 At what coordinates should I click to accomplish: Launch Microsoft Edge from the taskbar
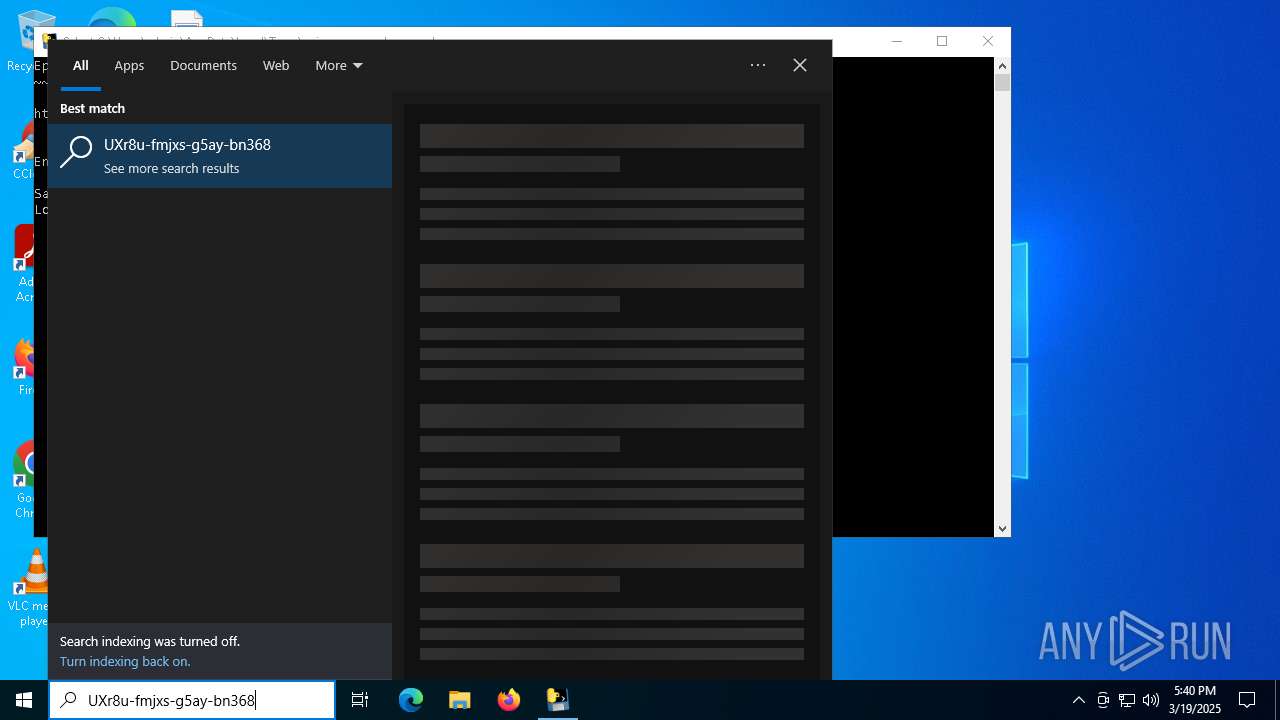click(411, 700)
